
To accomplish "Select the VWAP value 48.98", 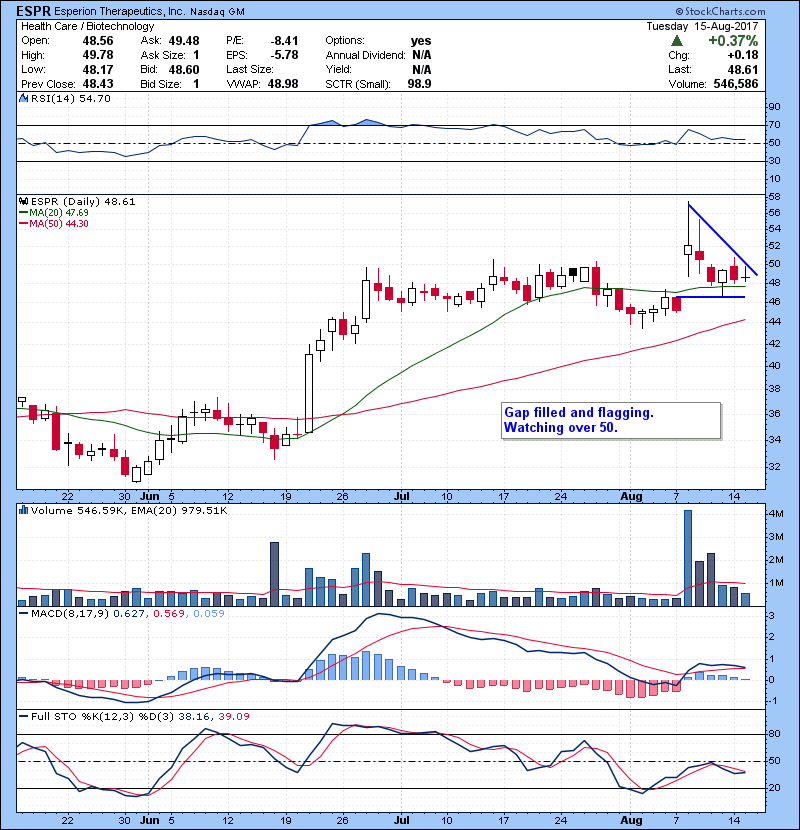I will tap(283, 84).
